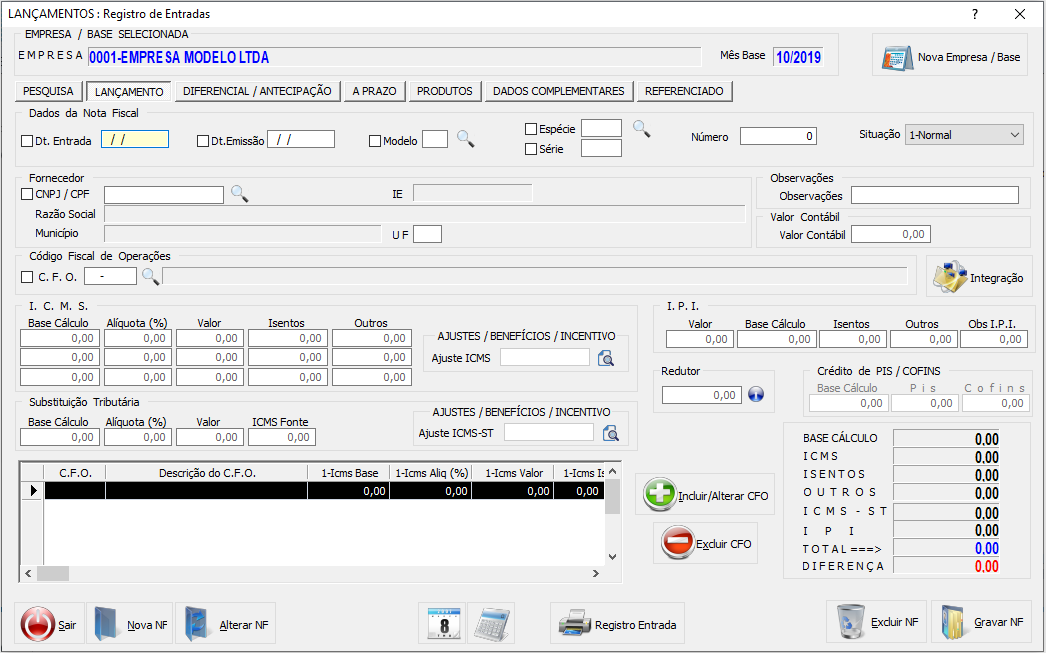Click the help question mark in title bar
1046x653 pixels.
975,14
